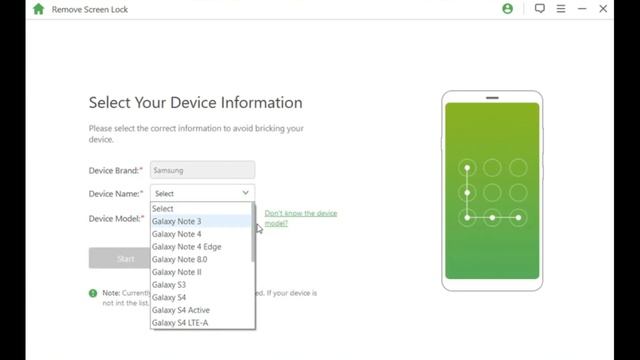Open the feedback chat bubble icon
This screenshot has width=640, height=360.
click(540, 9)
